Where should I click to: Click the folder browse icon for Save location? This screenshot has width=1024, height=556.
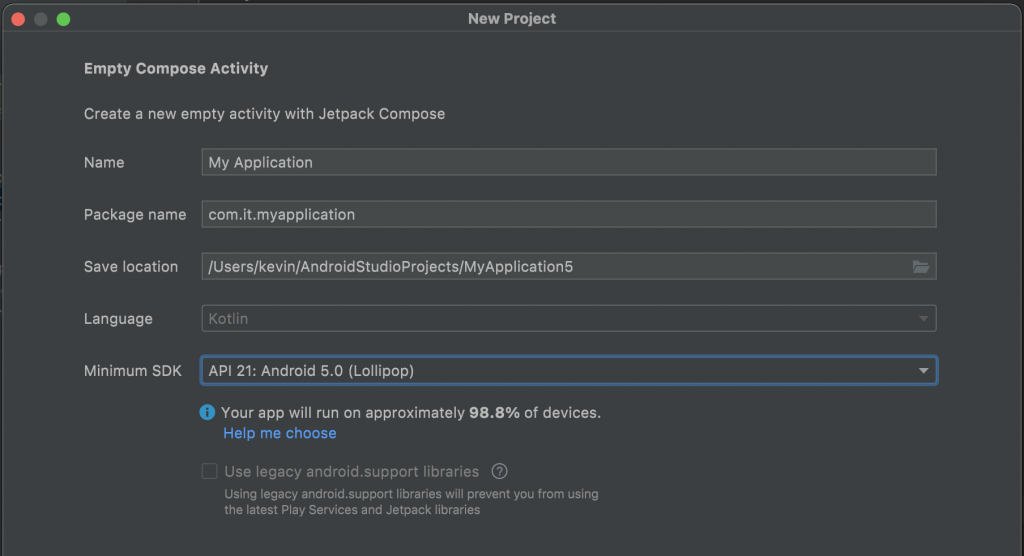point(921,267)
